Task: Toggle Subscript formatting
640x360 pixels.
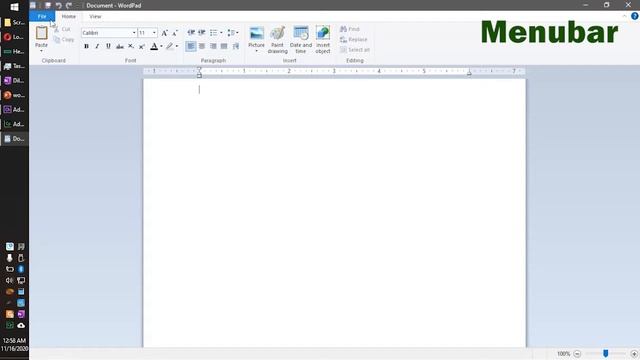Action: point(131,46)
